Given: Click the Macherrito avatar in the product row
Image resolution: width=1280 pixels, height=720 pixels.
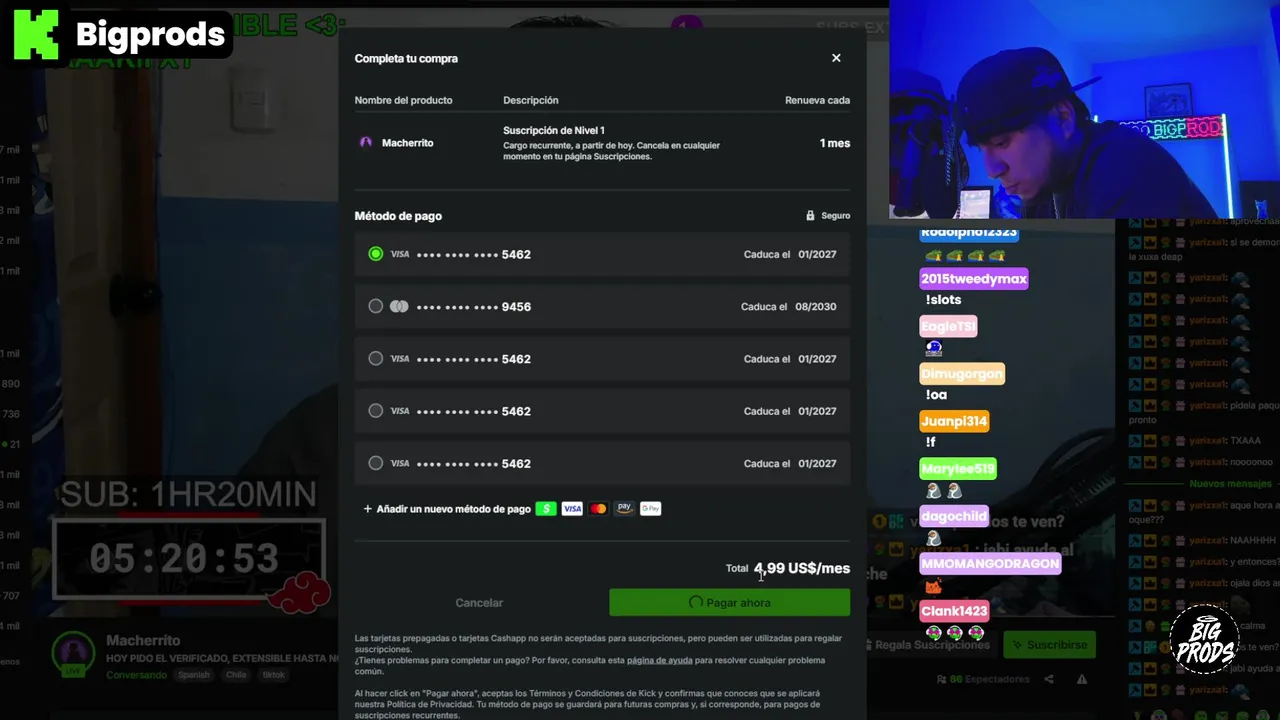Looking at the screenshot, I should [366, 143].
